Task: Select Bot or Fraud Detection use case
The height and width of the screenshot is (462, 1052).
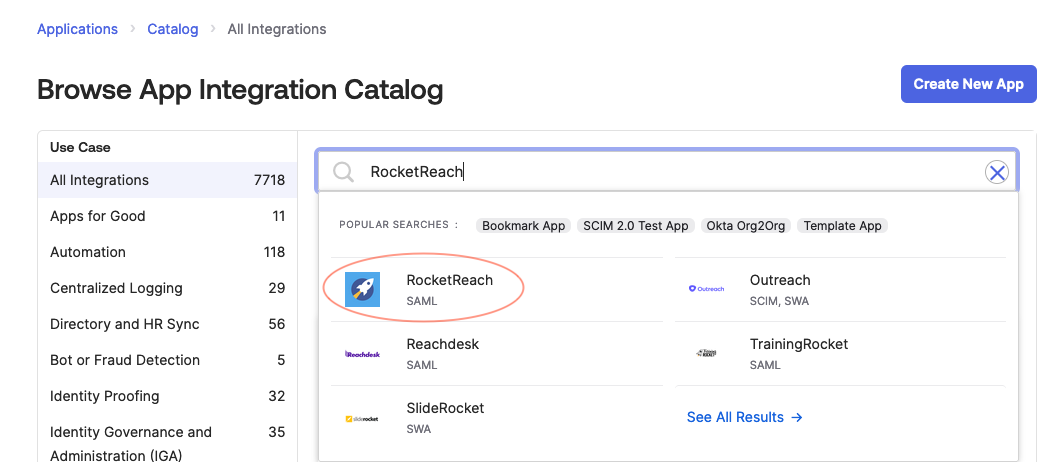Action: pyautogui.click(x=168, y=360)
